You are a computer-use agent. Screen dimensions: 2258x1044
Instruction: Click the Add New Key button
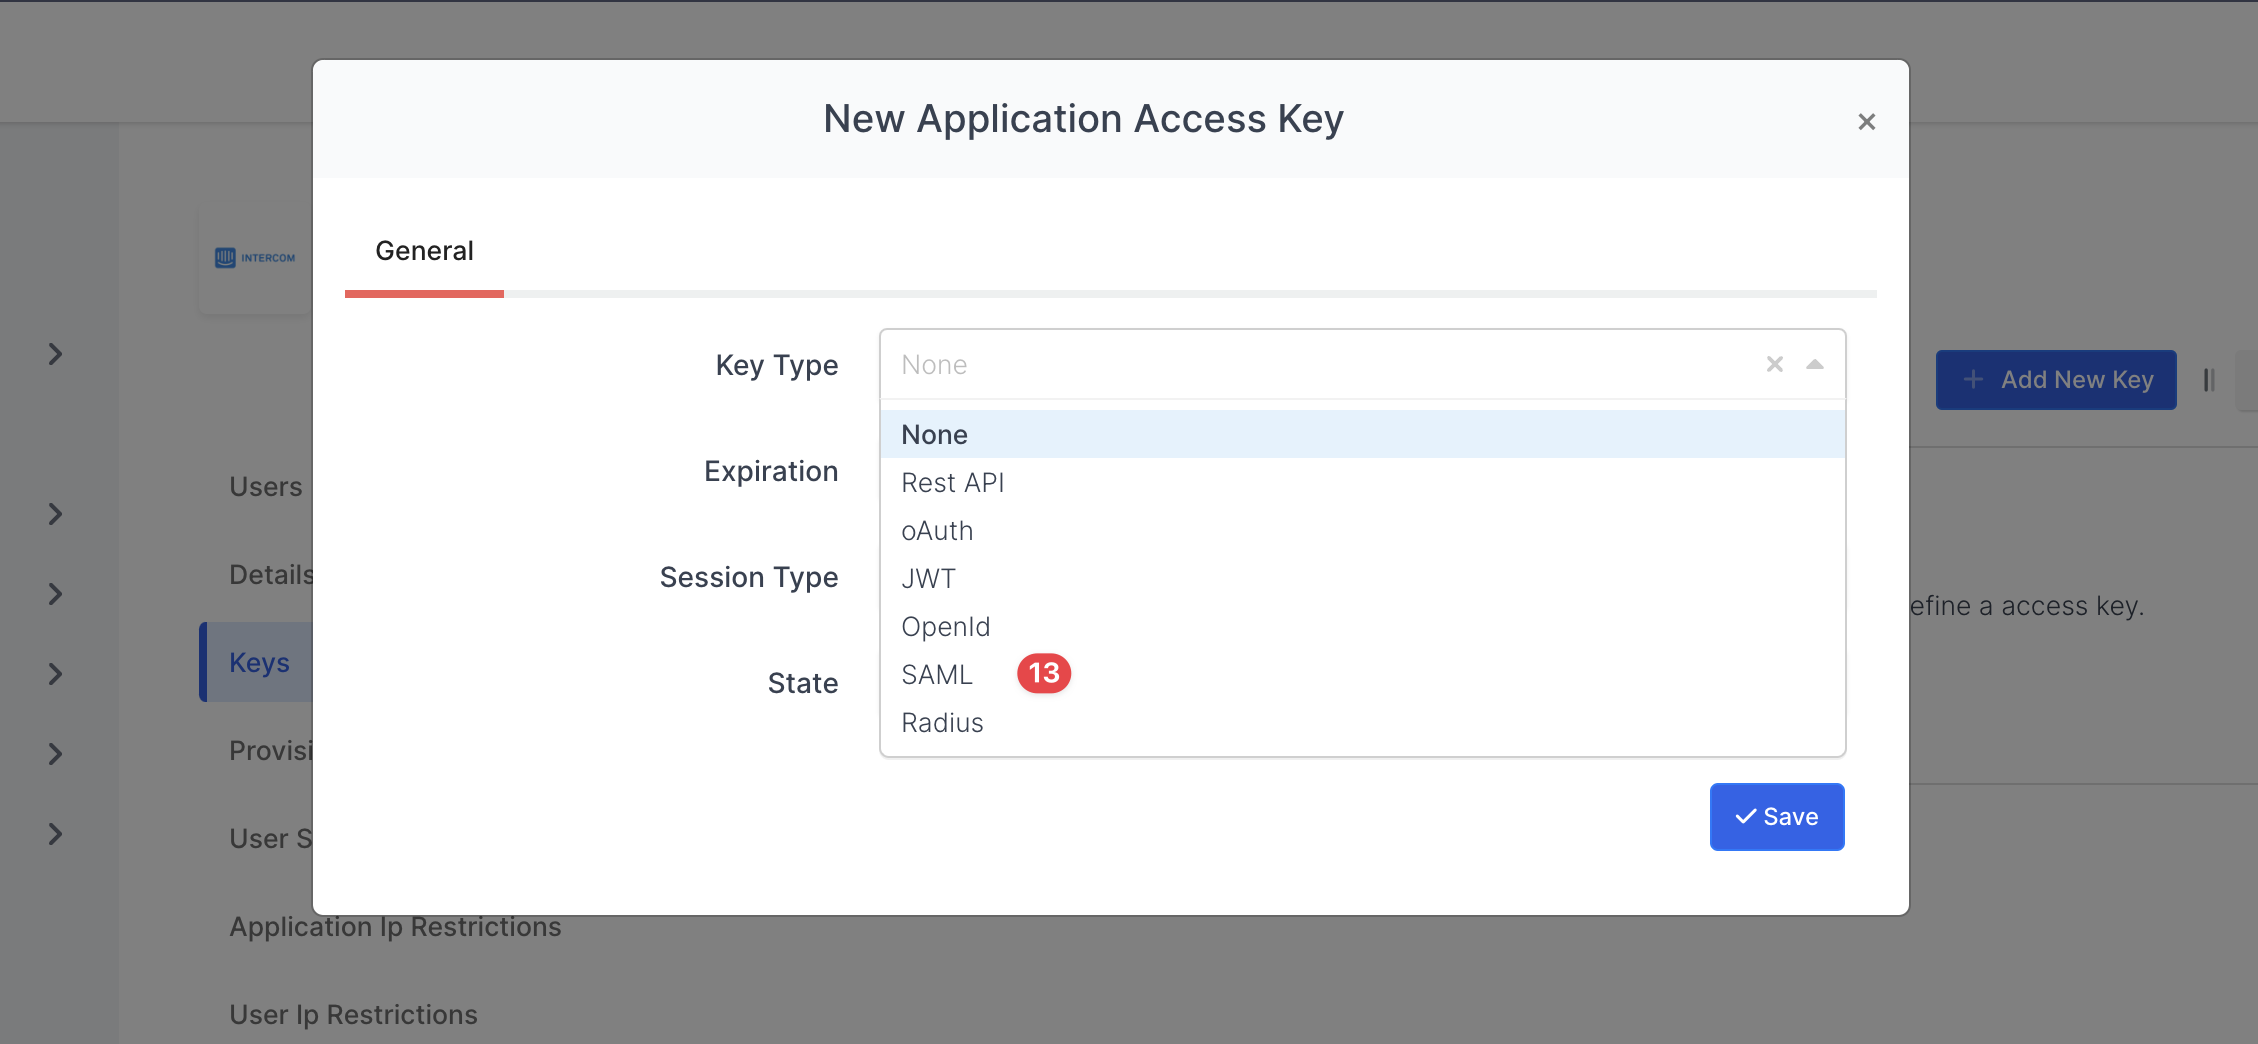2055,380
